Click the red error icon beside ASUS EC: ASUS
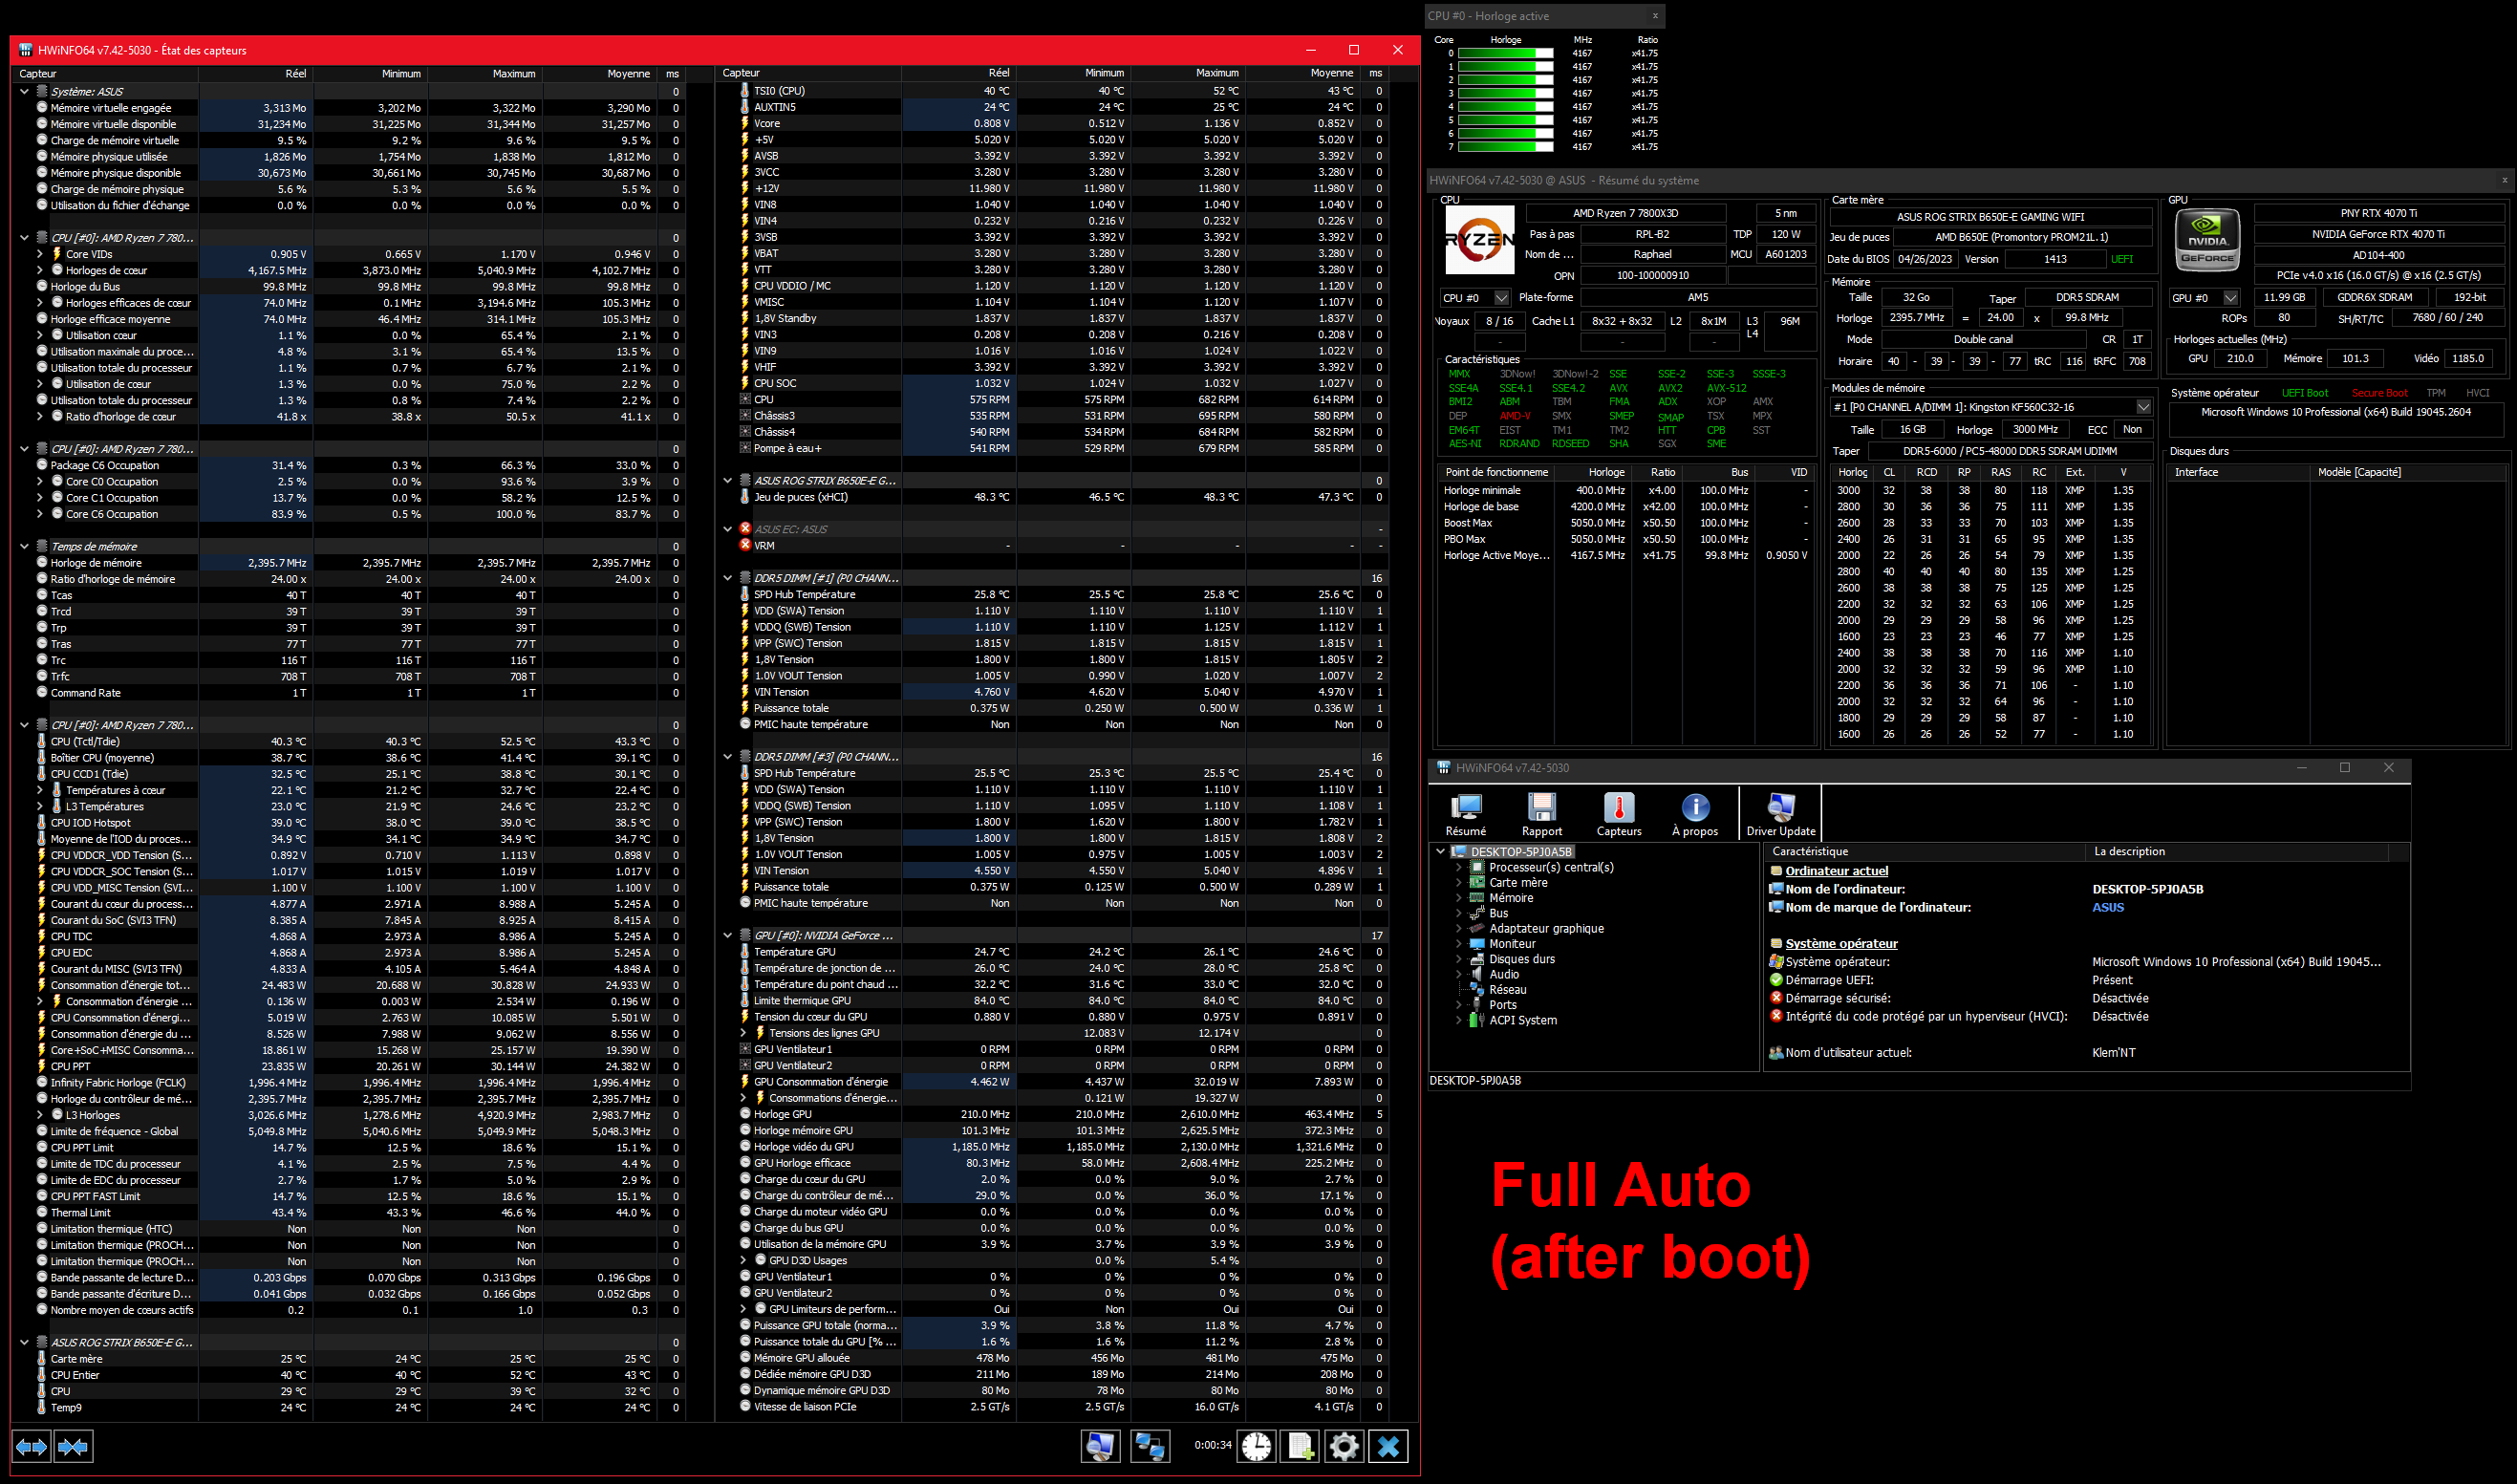2517x1484 pixels. click(x=745, y=528)
